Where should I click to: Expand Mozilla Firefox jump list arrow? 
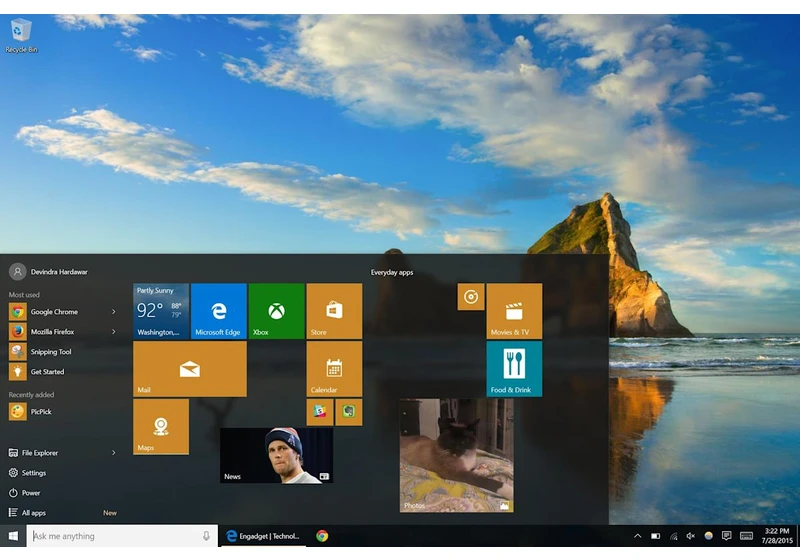pyautogui.click(x=114, y=332)
